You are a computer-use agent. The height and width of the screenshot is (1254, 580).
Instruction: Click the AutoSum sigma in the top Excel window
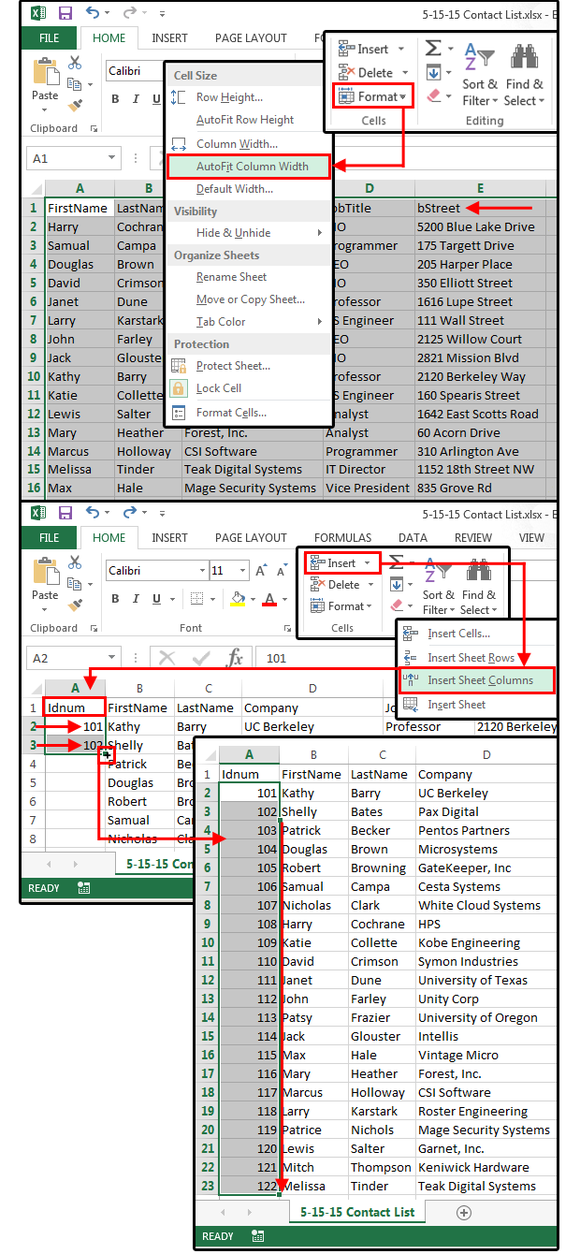tap(433, 49)
